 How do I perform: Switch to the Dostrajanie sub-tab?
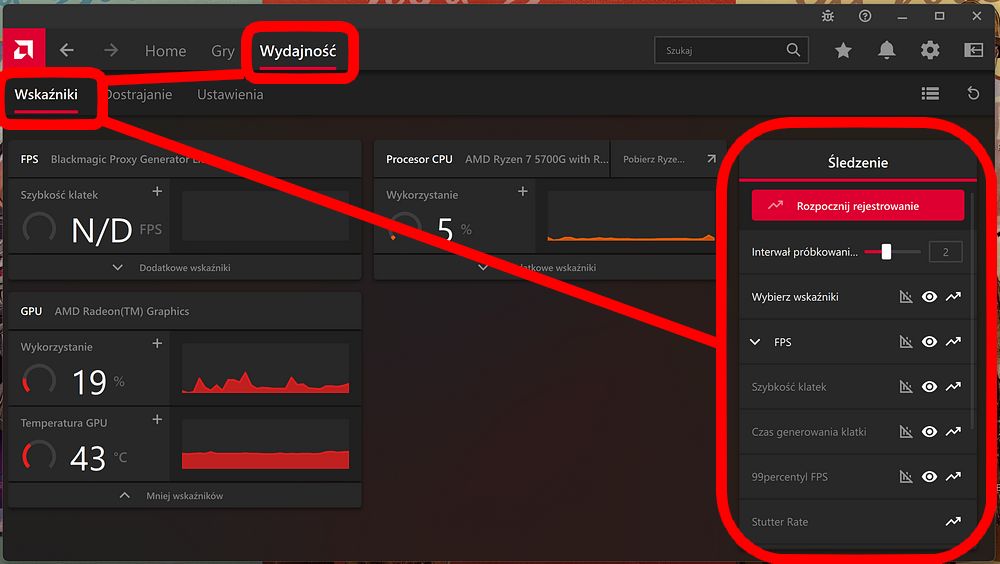click(138, 94)
